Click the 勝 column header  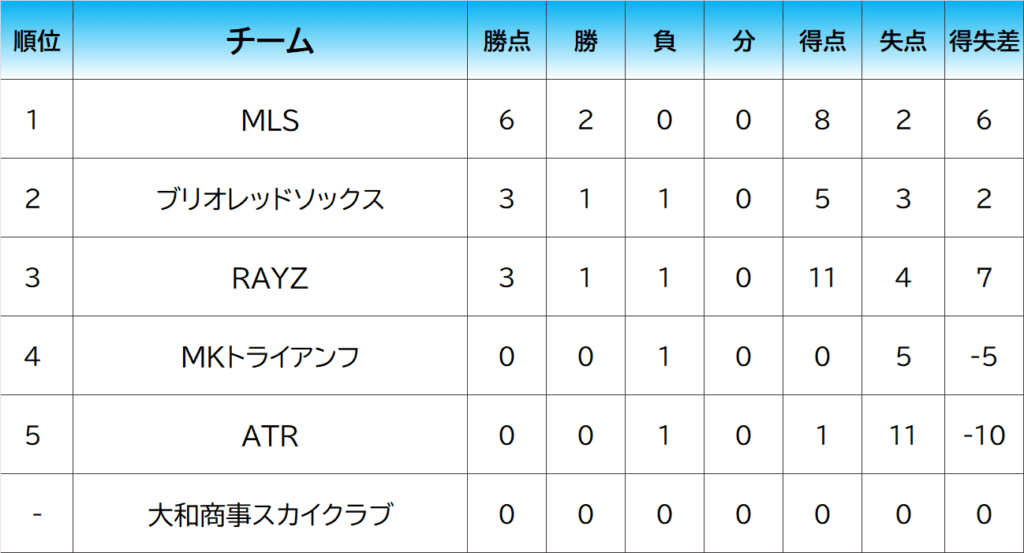click(586, 41)
